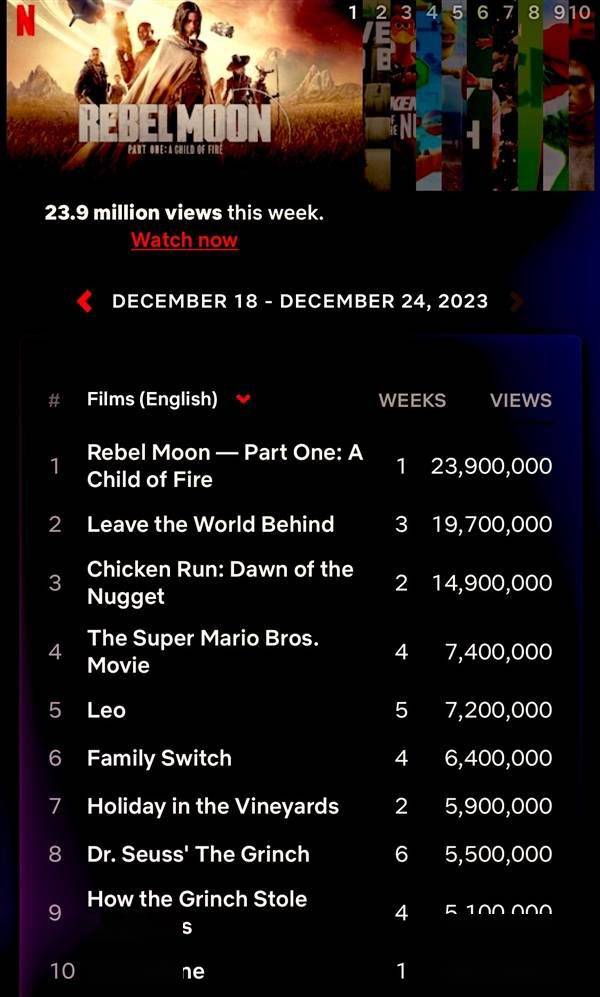Click the Watch now link

click(x=184, y=240)
